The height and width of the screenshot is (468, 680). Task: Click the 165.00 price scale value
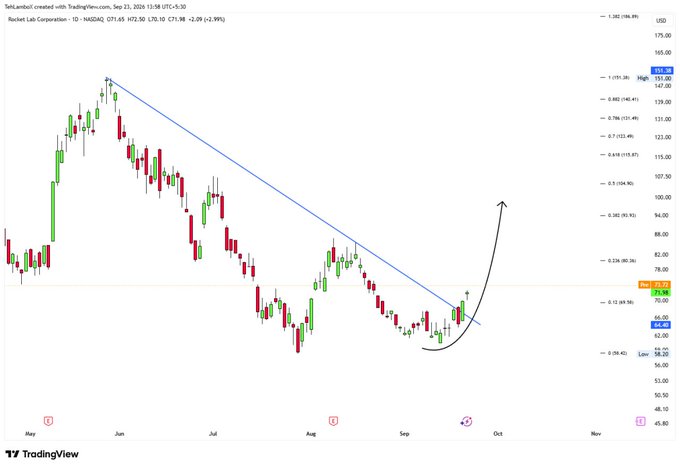663,52
